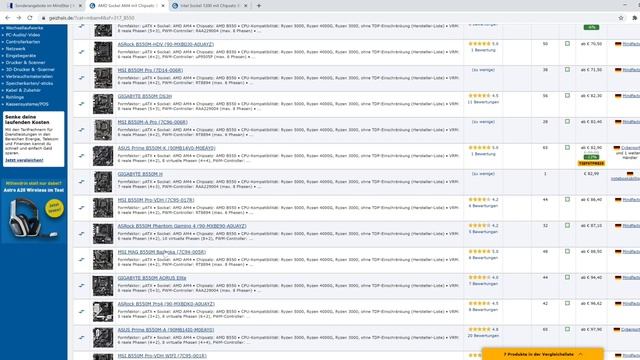This screenshot has height=360, width=640.
Task: Switch to Intel Sockel 1200 browser tab
Action: click(210, 6)
